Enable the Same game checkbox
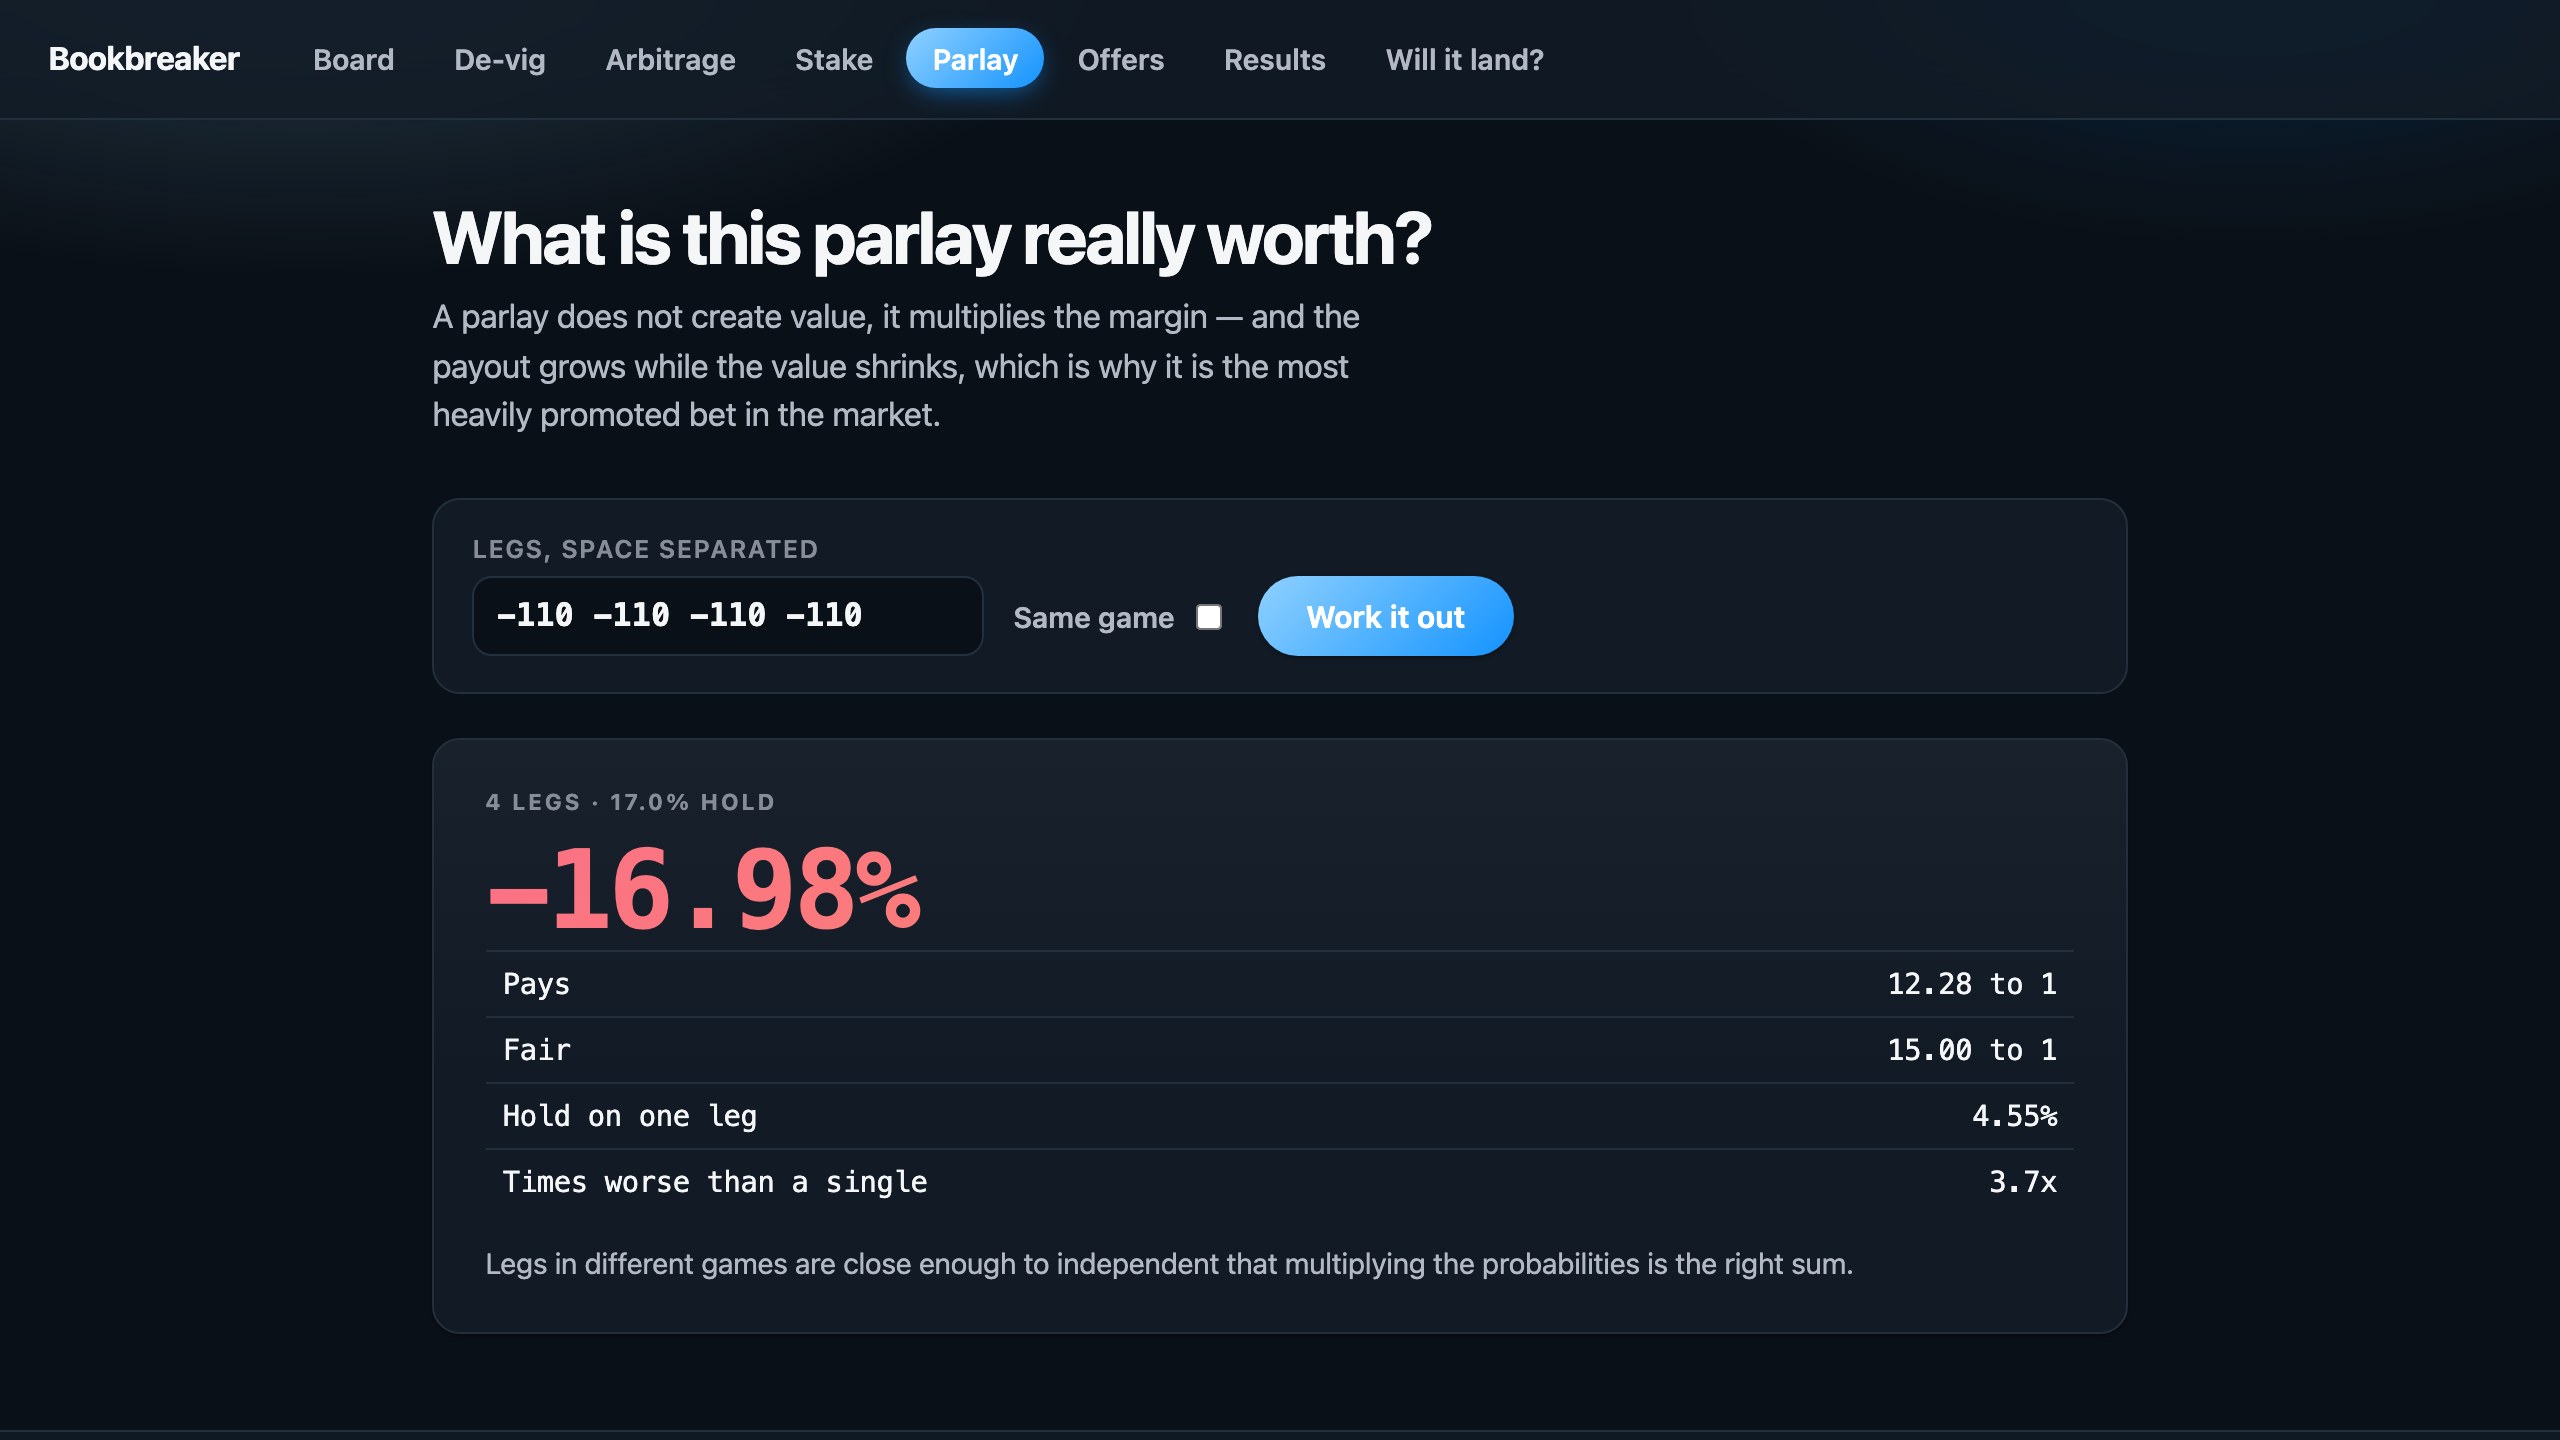Screen dimensions: 2560x1440 click(1209, 617)
